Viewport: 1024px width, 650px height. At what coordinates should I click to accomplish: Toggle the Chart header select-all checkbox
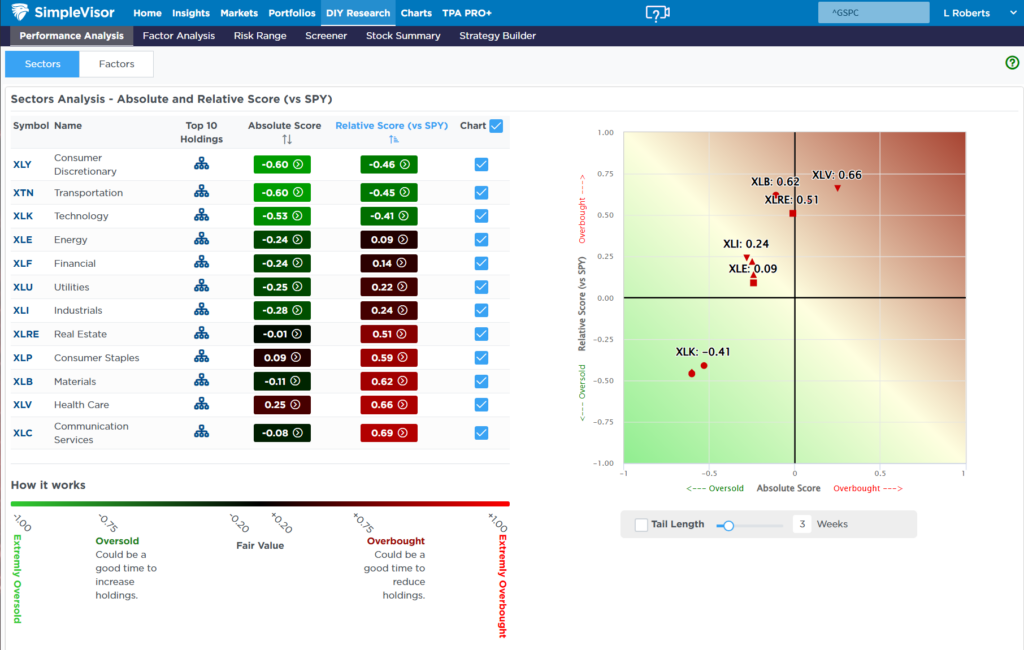(x=496, y=126)
